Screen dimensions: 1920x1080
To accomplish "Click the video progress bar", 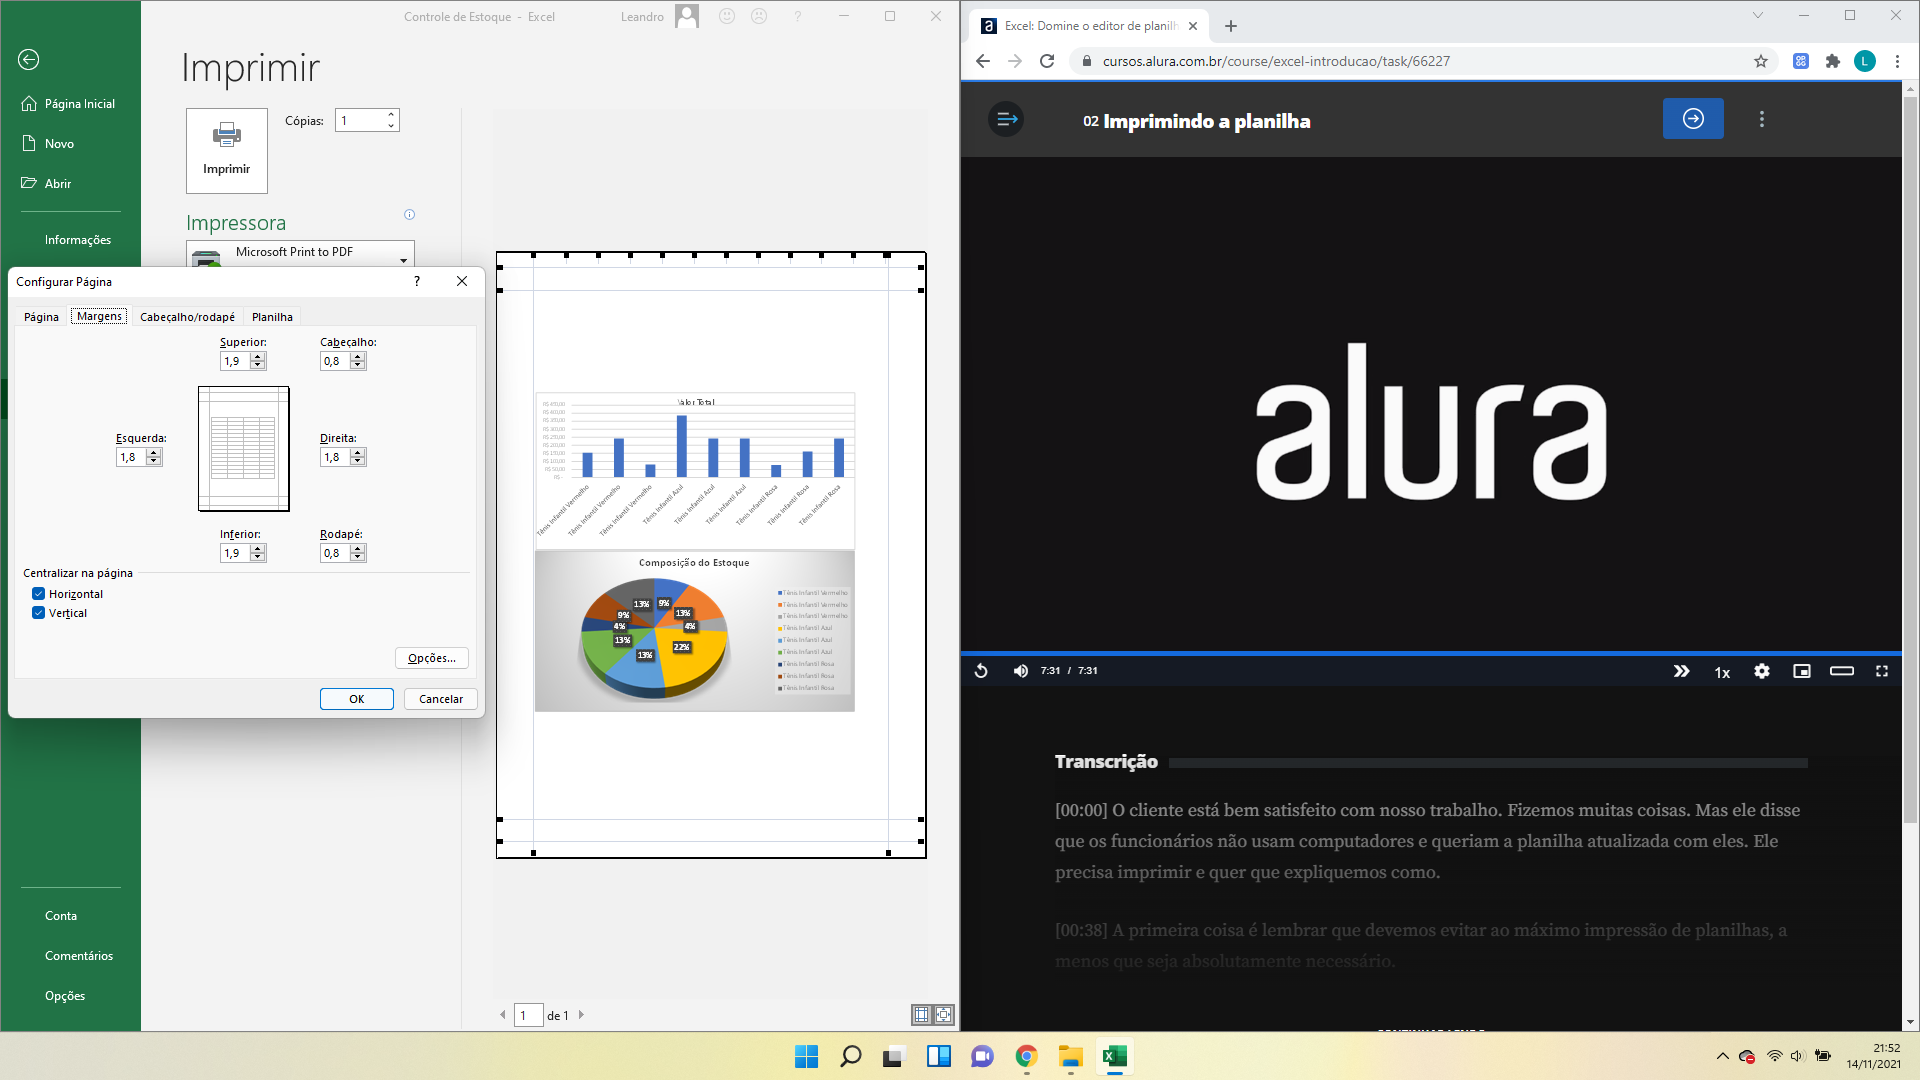I will (1431, 653).
